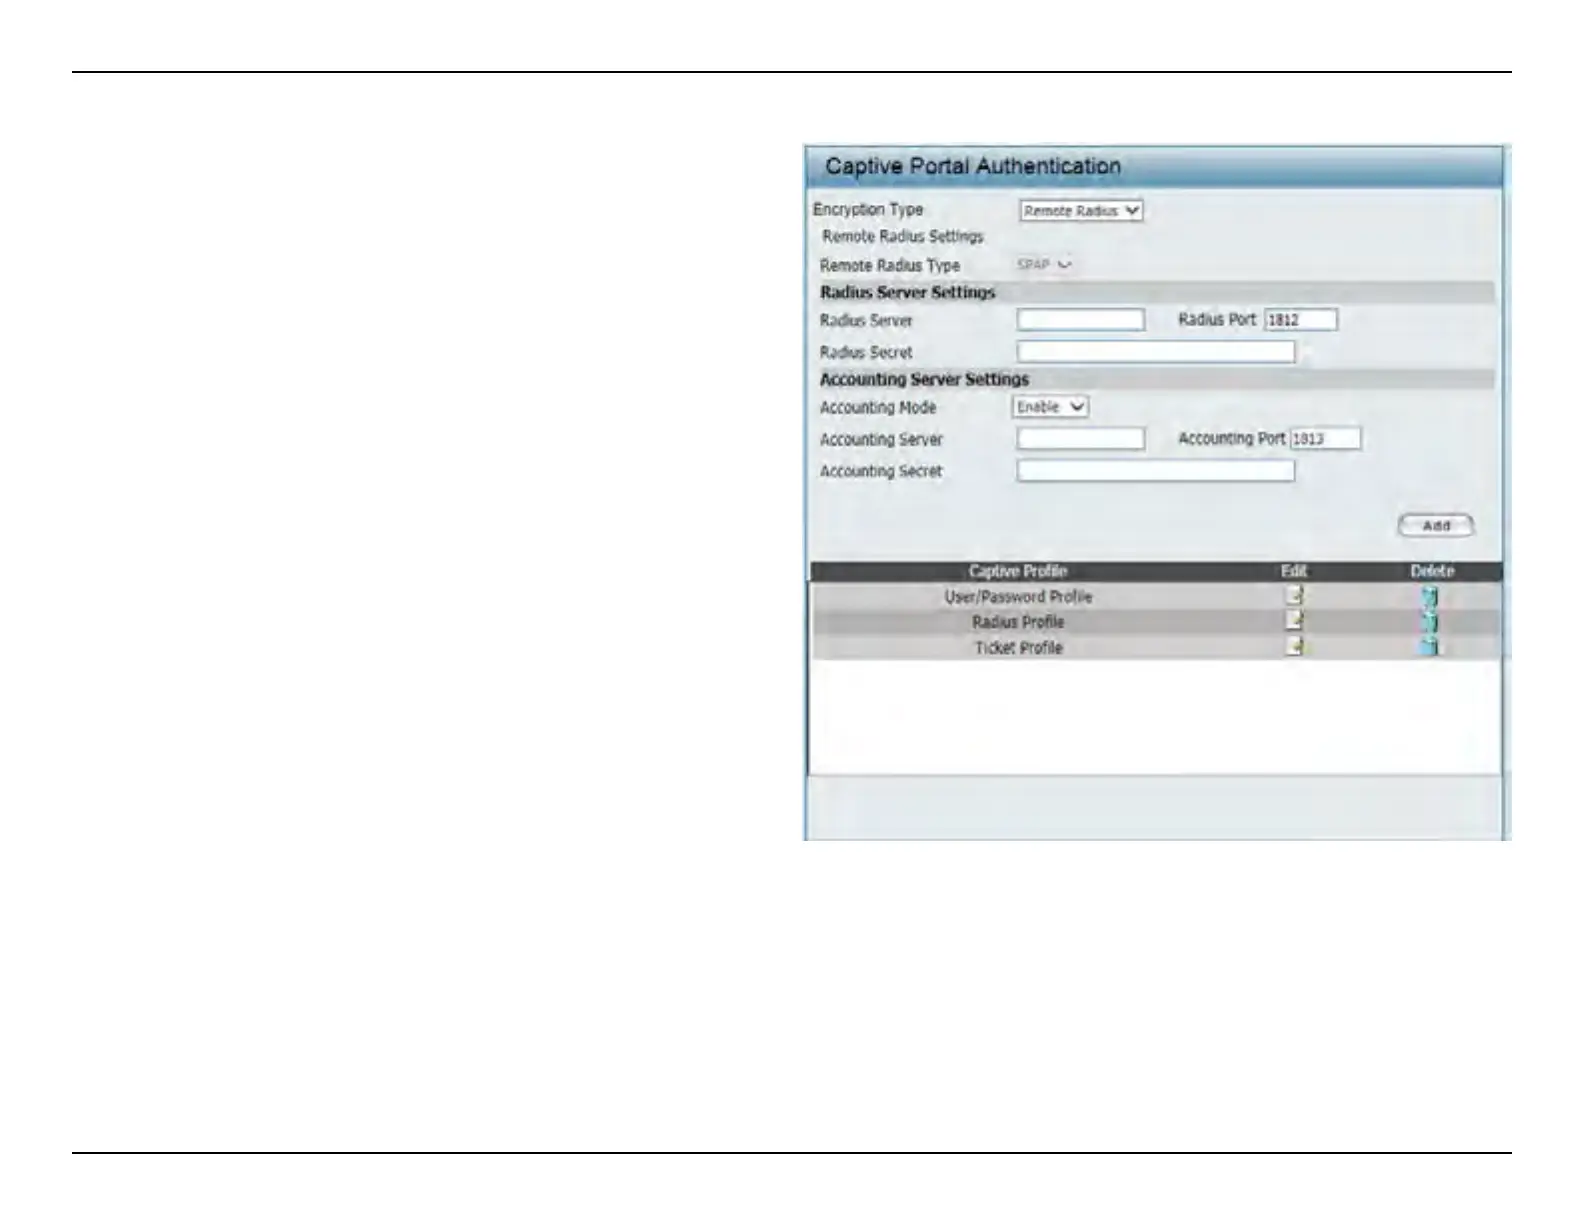
Task: Delete the User/Password Profile entry
Action: tap(1430, 596)
